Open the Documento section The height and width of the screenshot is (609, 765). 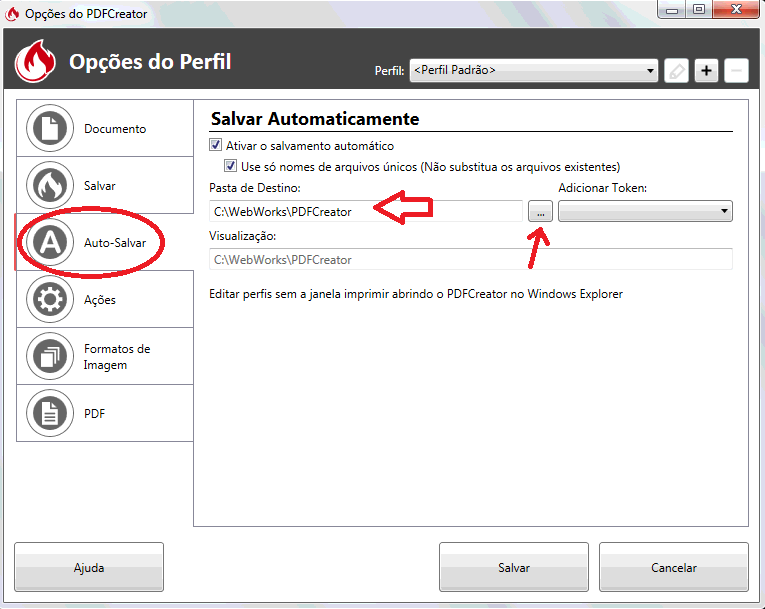pos(105,128)
